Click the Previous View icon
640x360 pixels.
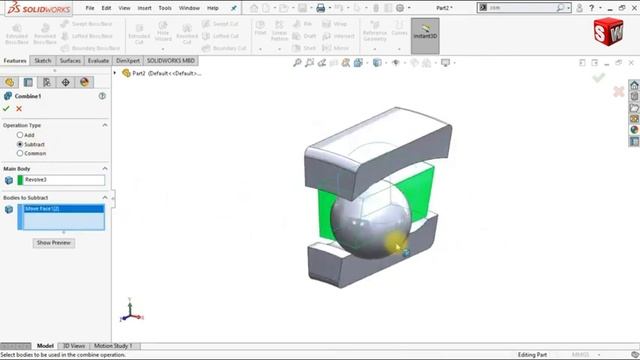322,62
